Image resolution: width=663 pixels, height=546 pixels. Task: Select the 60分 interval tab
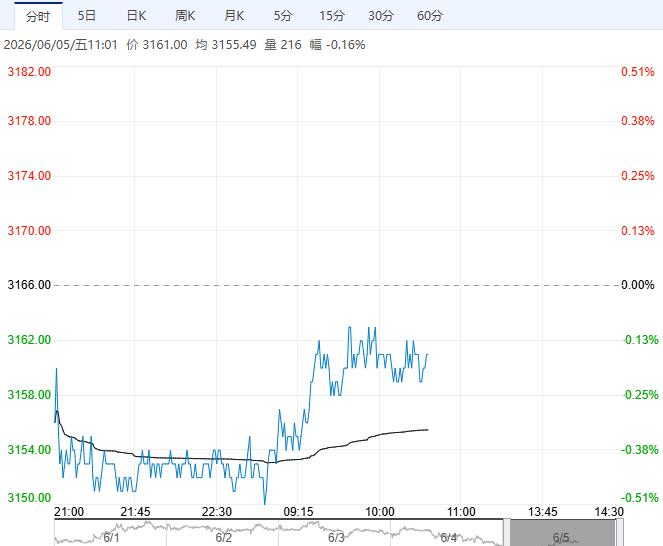[430, 16]
